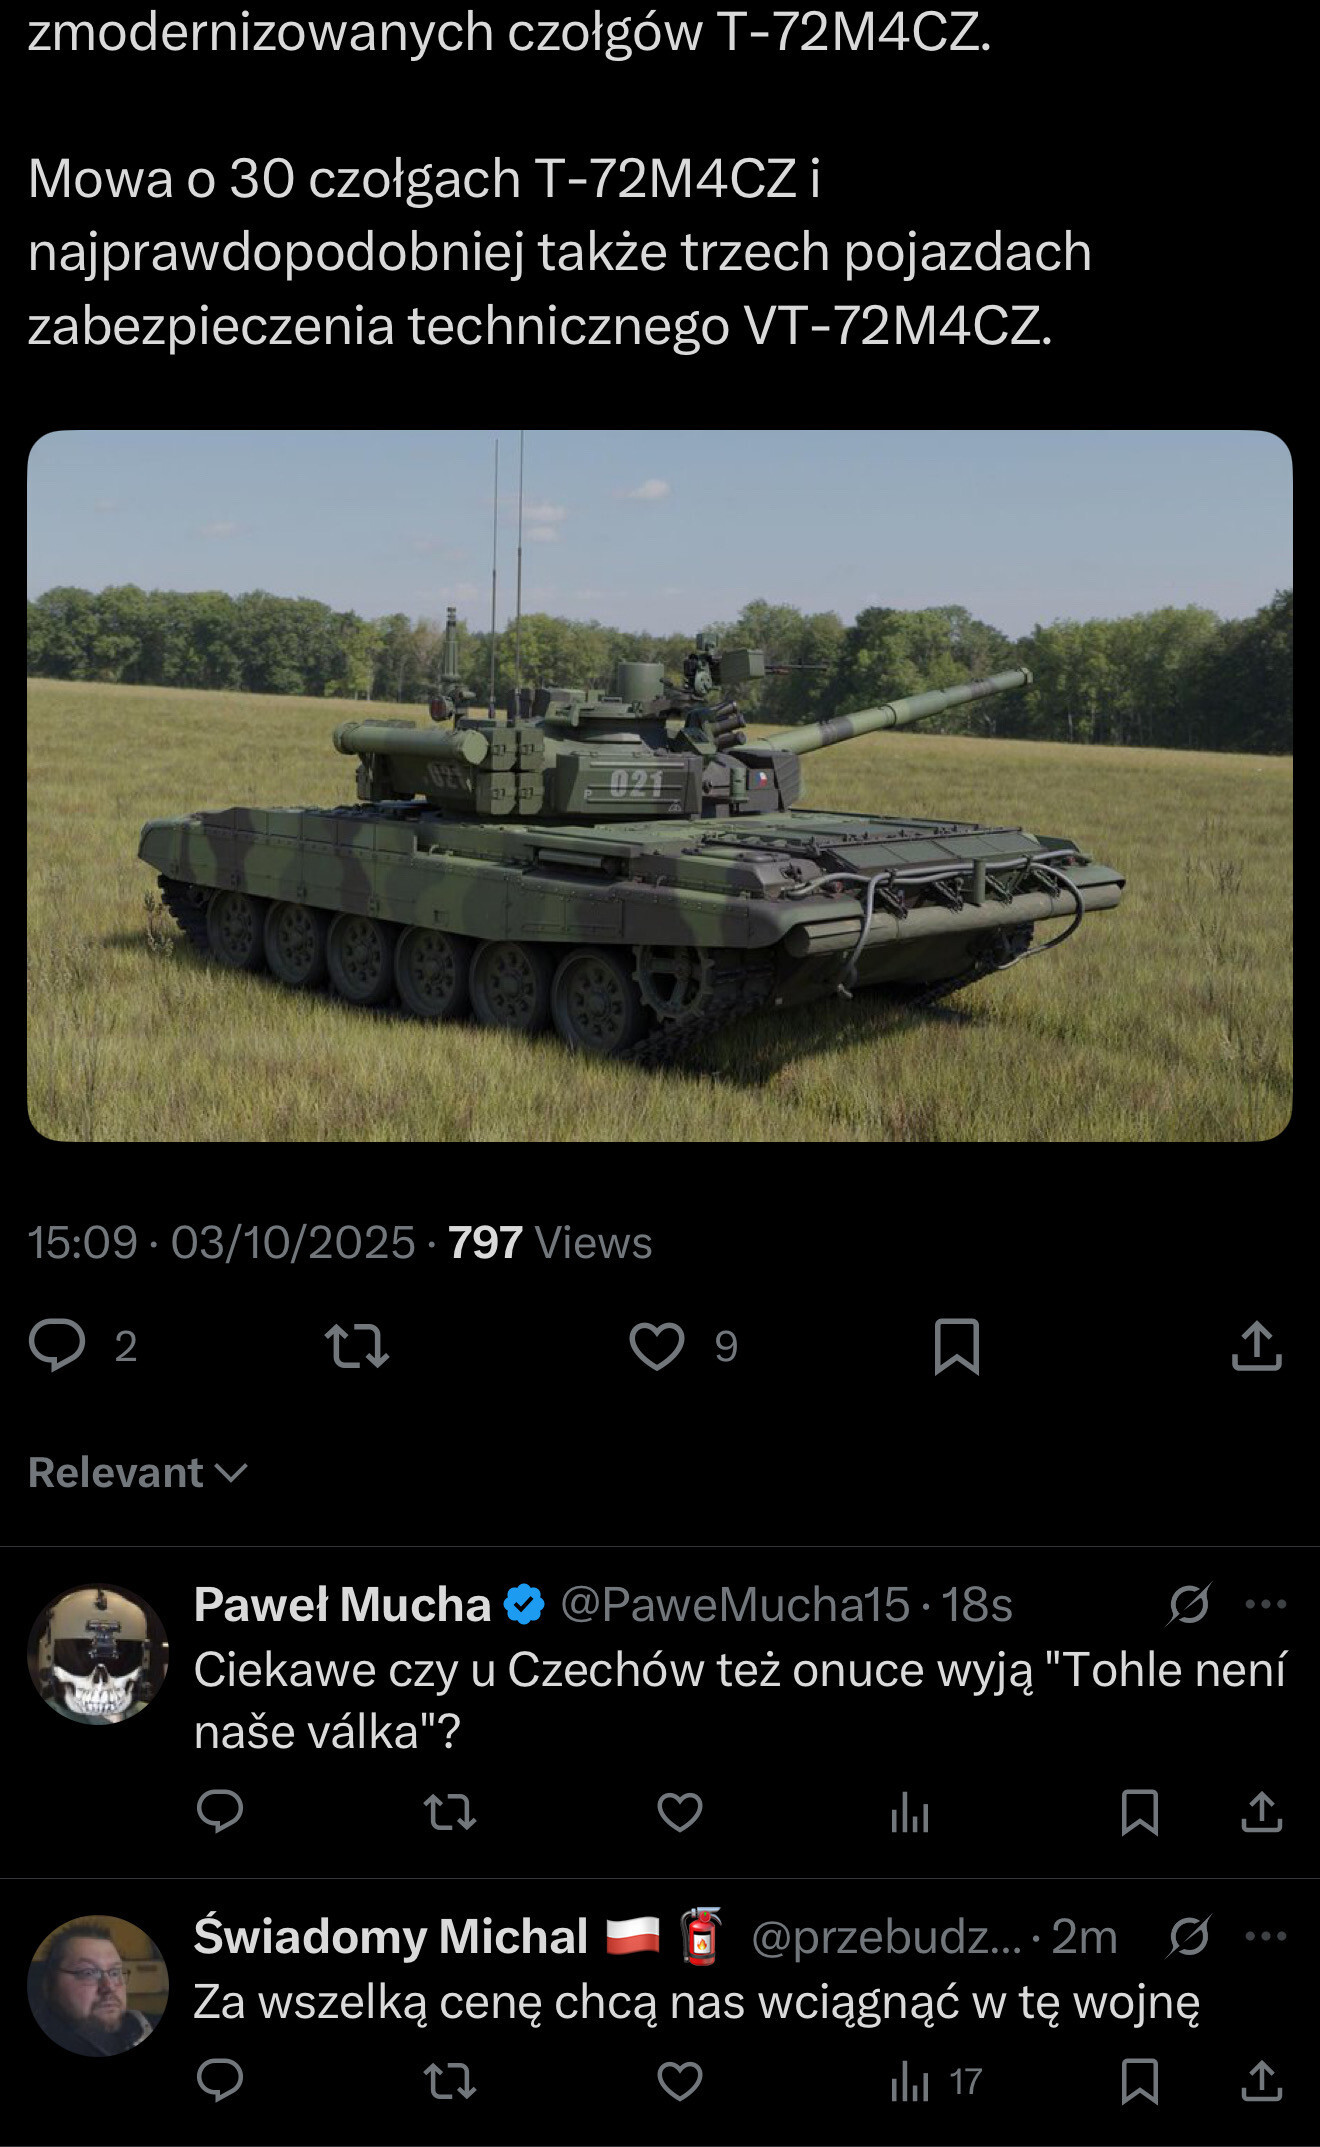View 17 views analytics on Michal's reply
Viewport: 1320px width, 2147px height.
[x=936, y=2082]
